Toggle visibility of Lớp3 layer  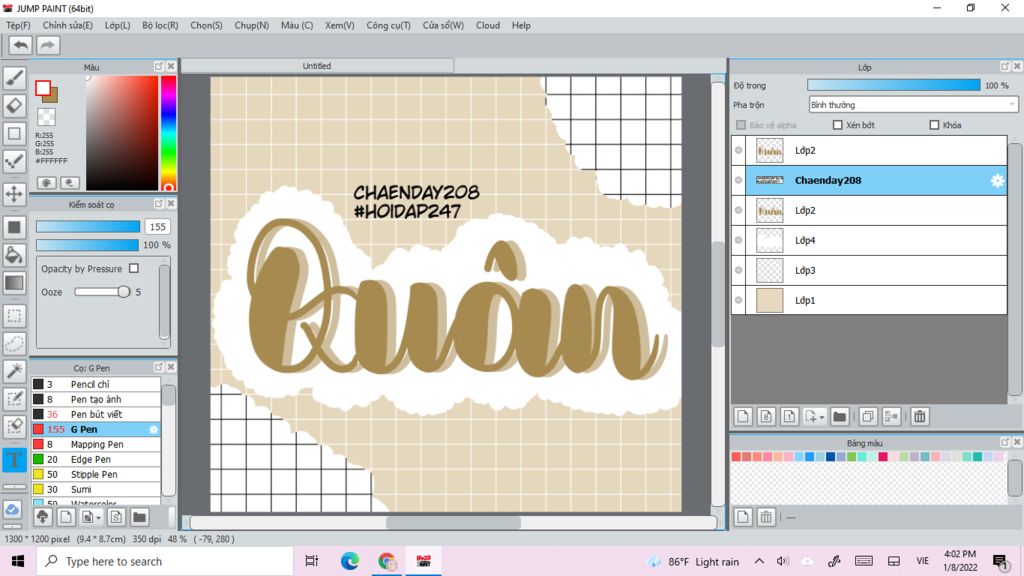(x=739, y=270)
